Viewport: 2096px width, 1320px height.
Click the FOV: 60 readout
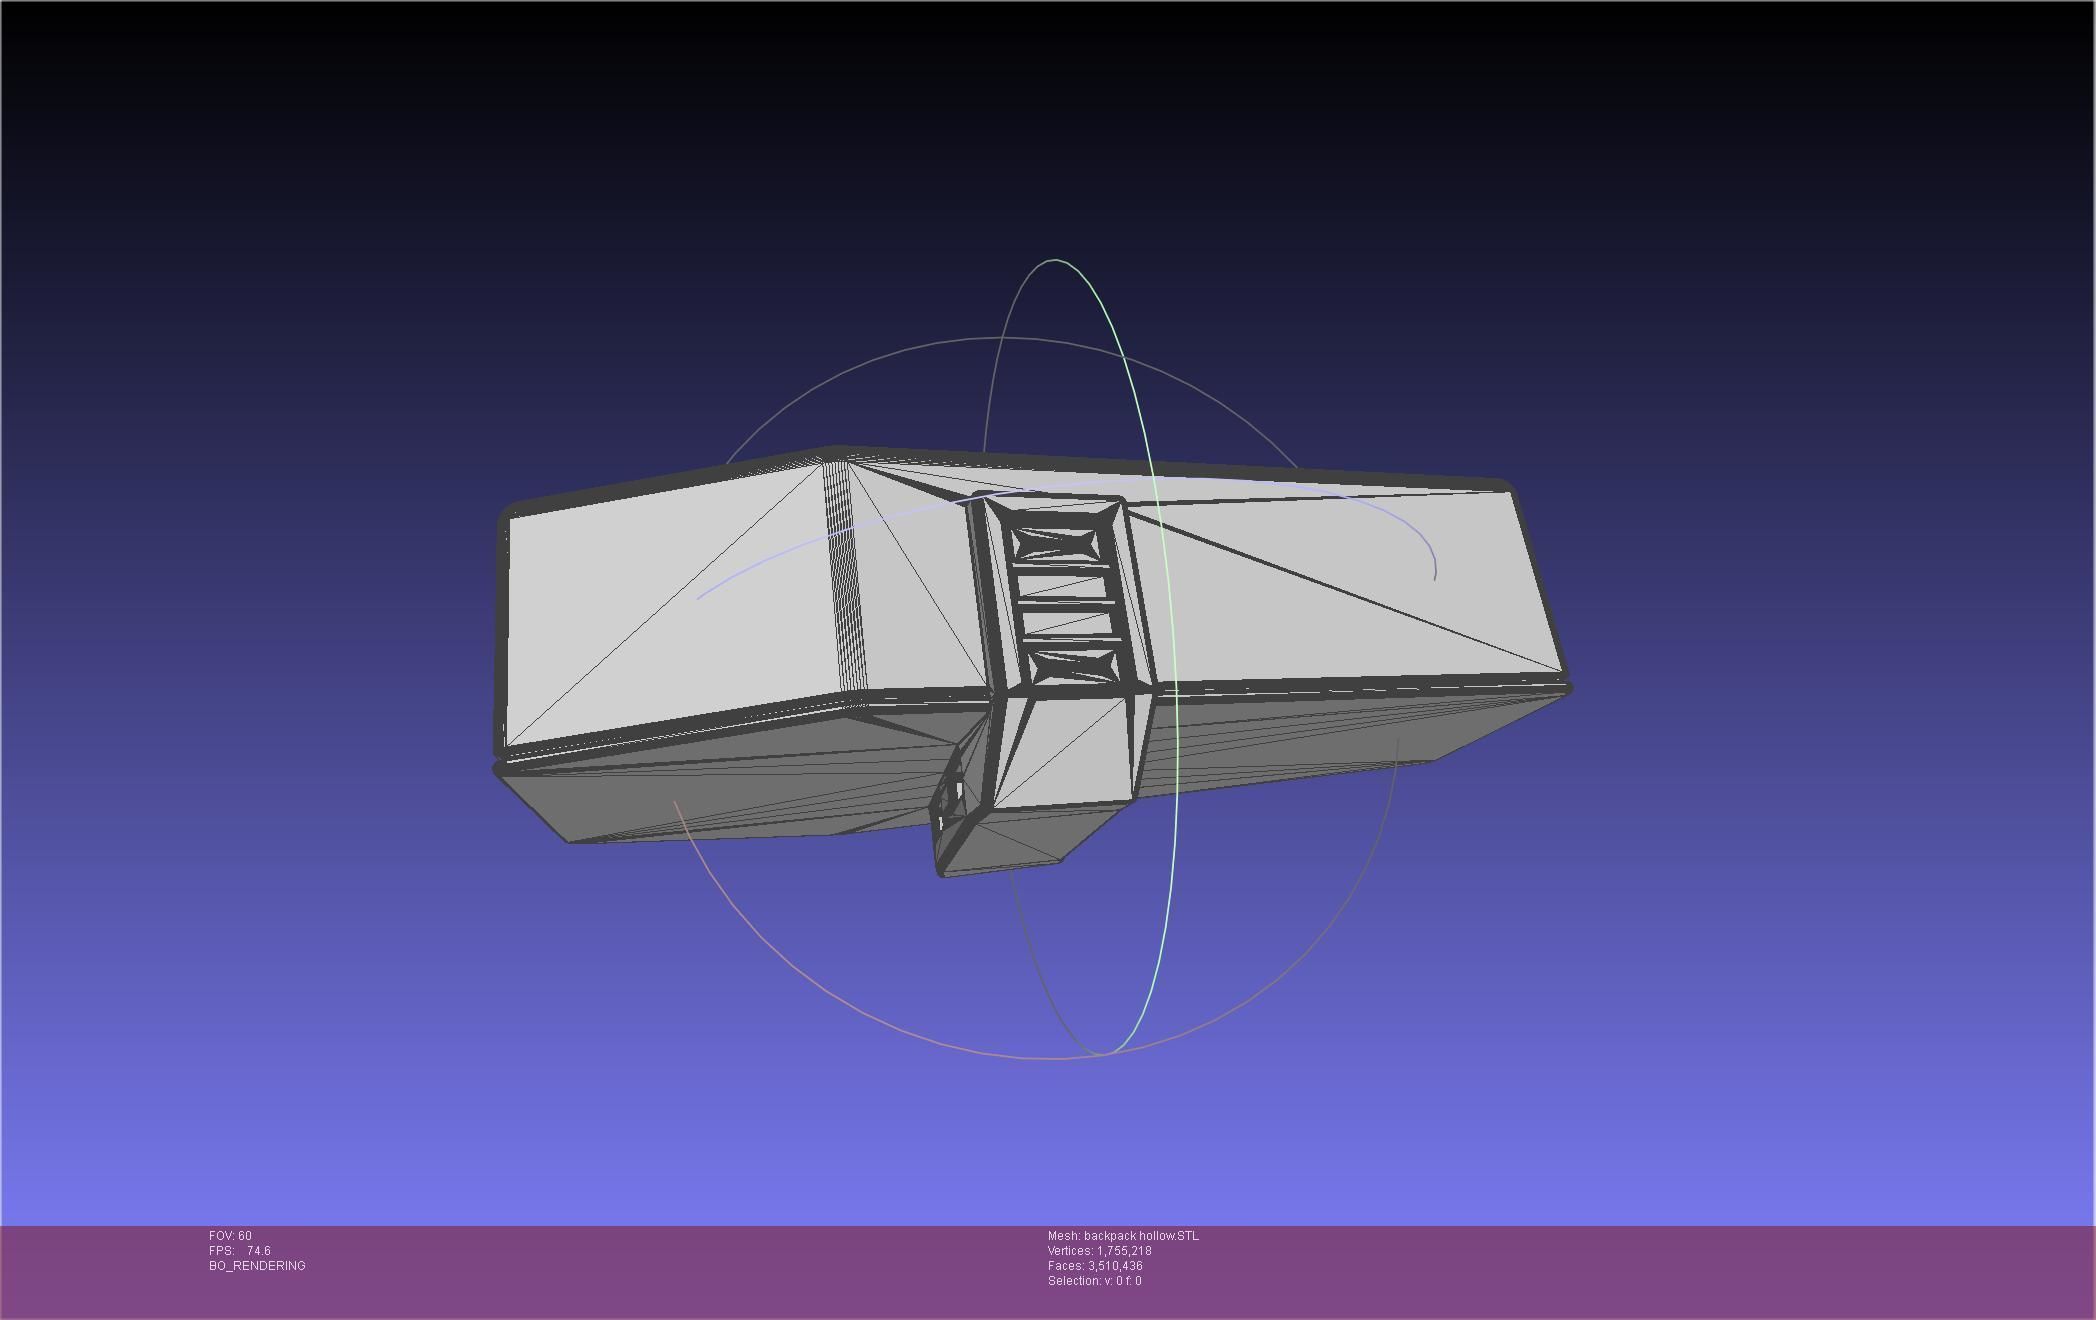click(x=230, y=1236)
